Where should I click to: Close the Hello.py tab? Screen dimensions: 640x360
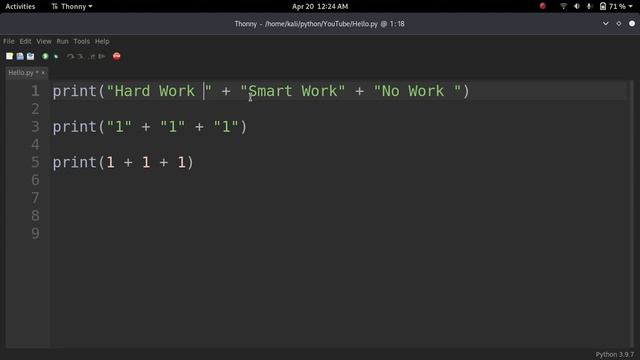(x=43, y=73)
